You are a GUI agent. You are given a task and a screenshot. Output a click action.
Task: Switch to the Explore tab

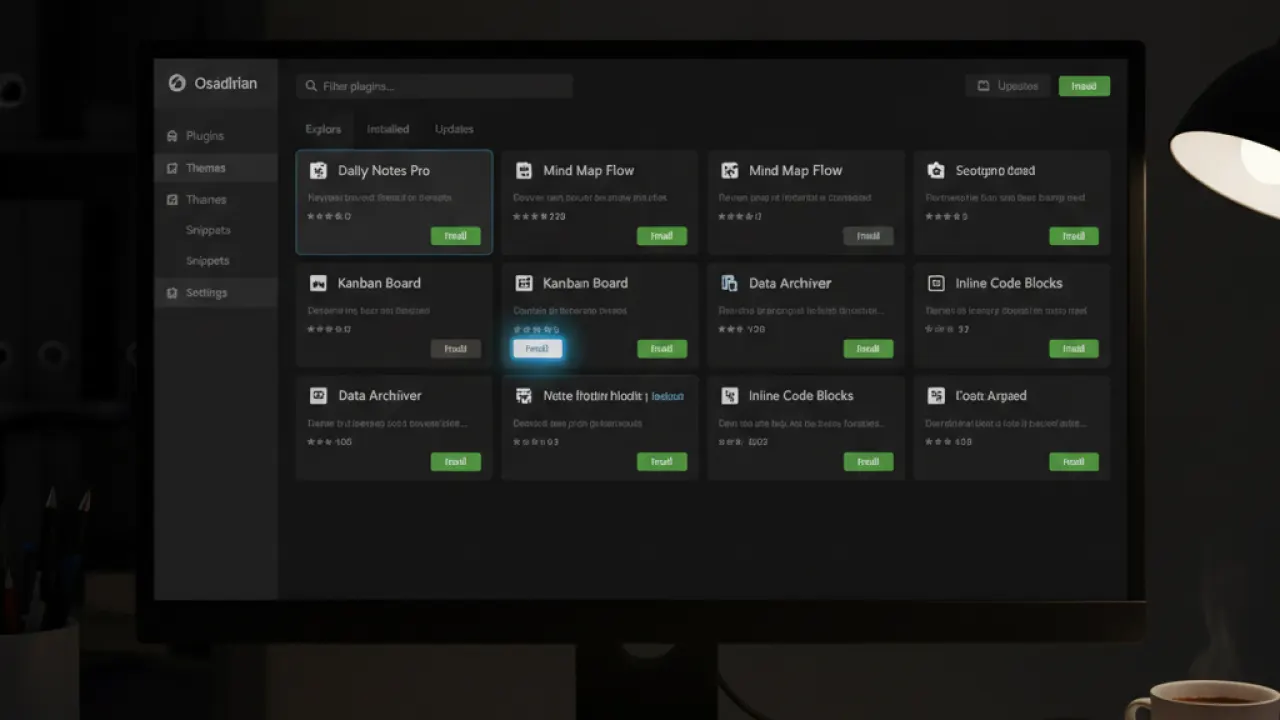tap(323, 129)
